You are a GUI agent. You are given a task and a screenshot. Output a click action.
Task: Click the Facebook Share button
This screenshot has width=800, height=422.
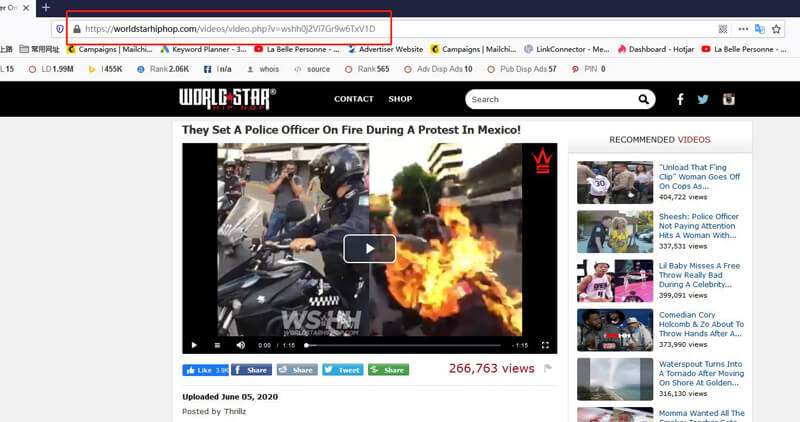pyautogui.click(x=252, y=370)
